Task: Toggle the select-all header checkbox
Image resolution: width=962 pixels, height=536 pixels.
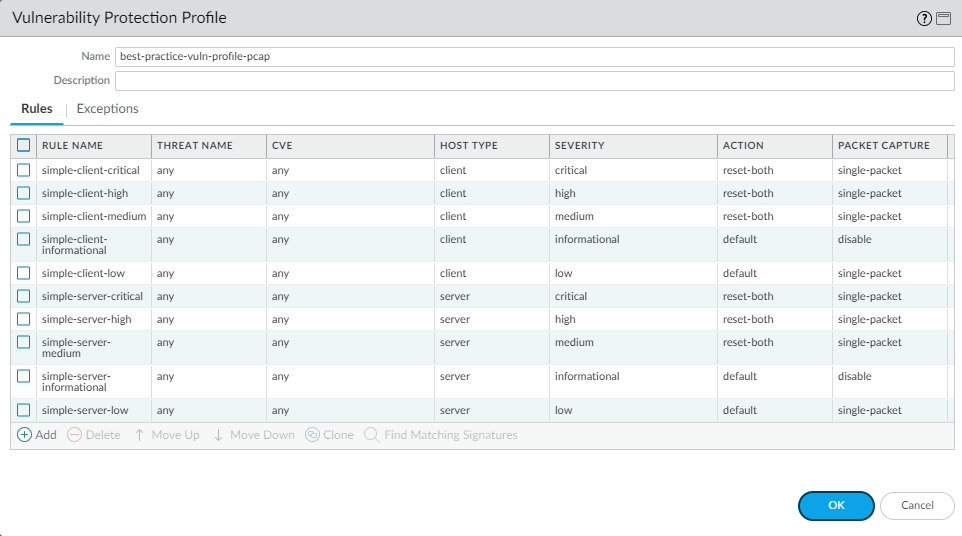Action: click(24, 145)
